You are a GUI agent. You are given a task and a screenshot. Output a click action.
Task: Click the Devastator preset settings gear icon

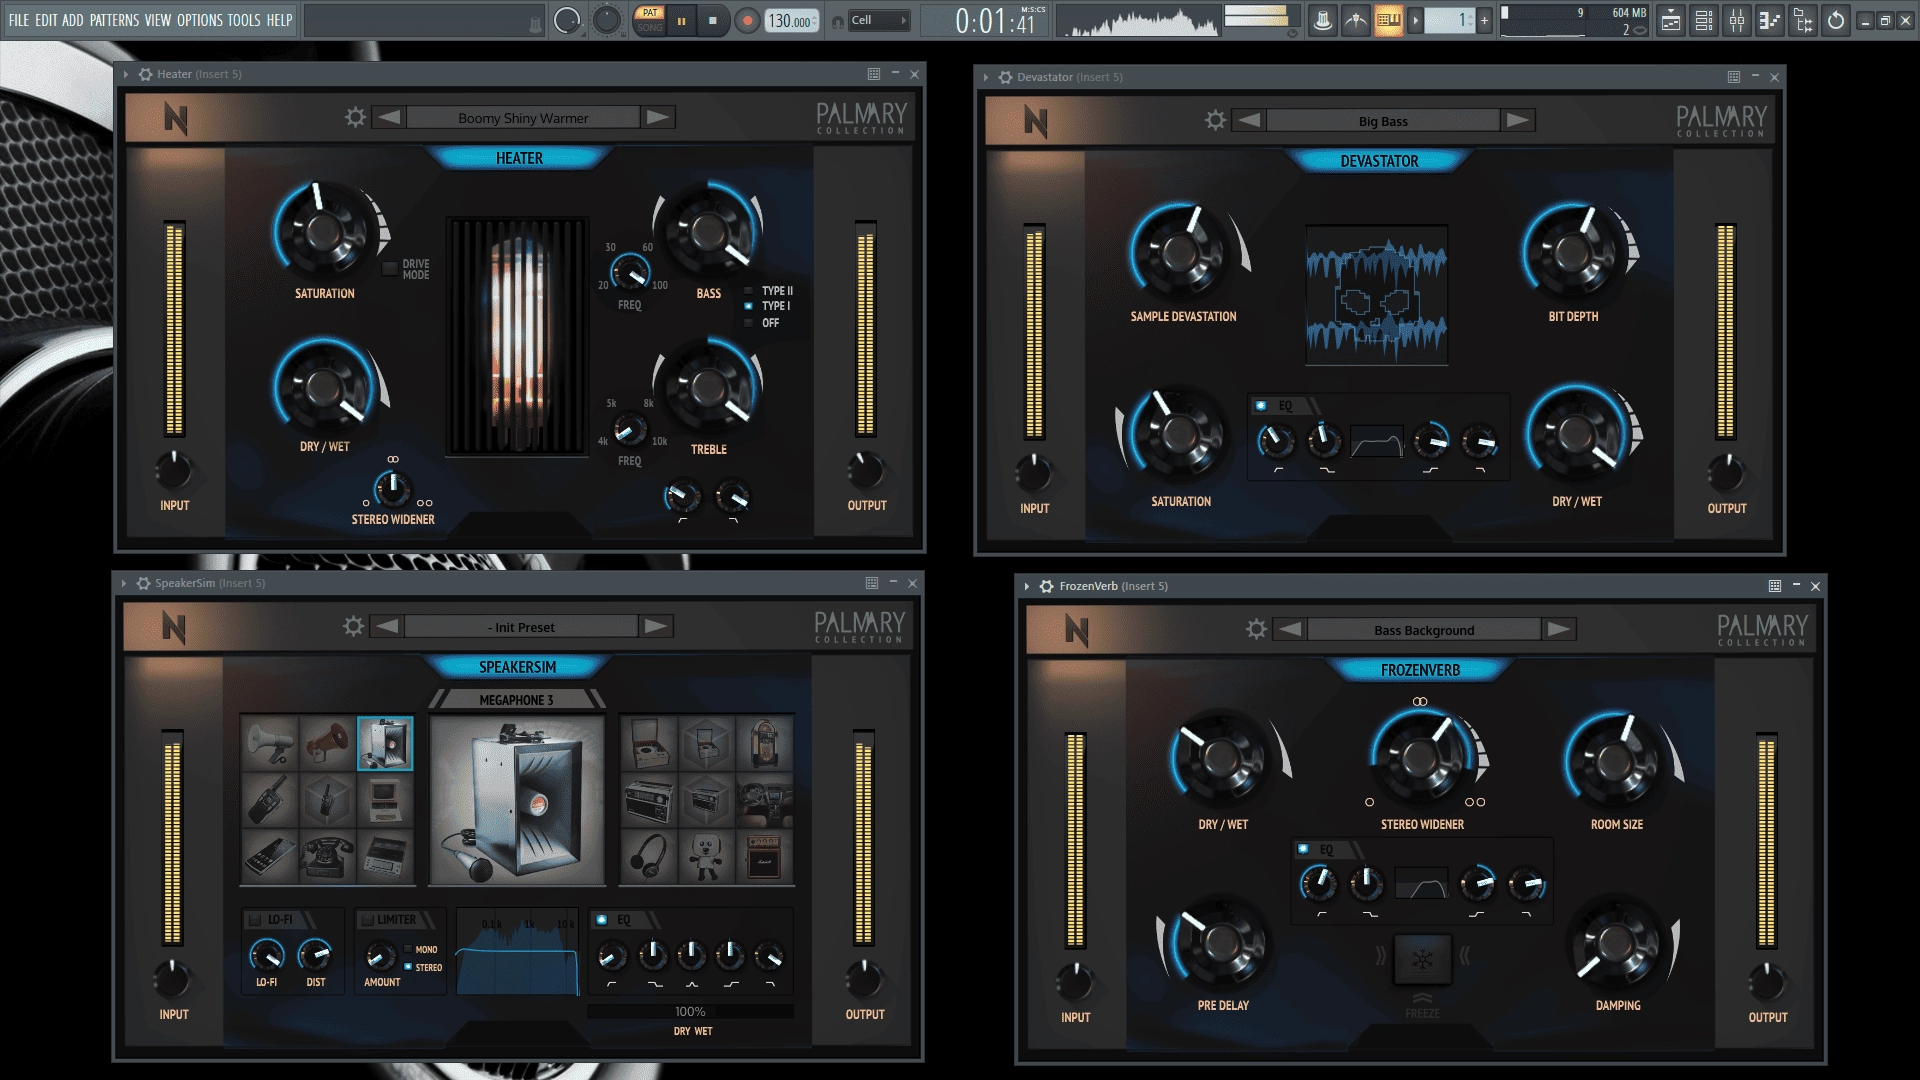click(1215, 121)
